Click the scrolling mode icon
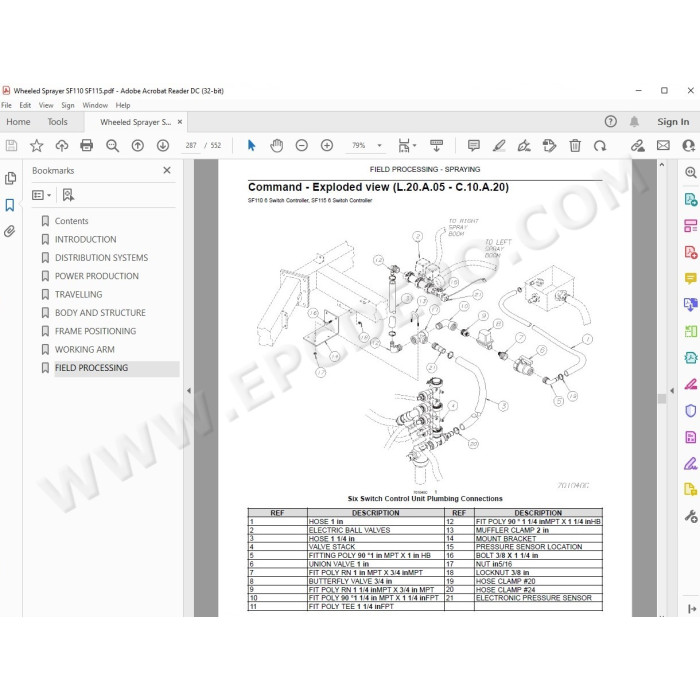The height and width of the screenshot is (700, 700). [x=436, y=146]
